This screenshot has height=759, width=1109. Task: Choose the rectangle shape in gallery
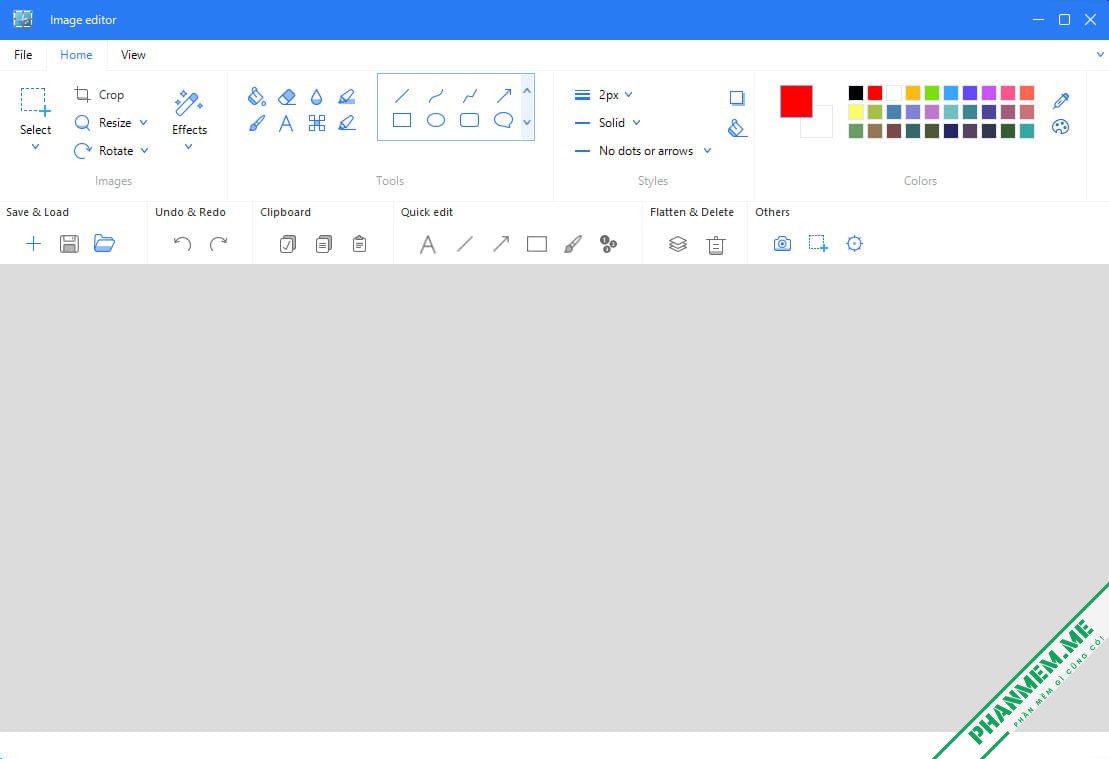402,120
